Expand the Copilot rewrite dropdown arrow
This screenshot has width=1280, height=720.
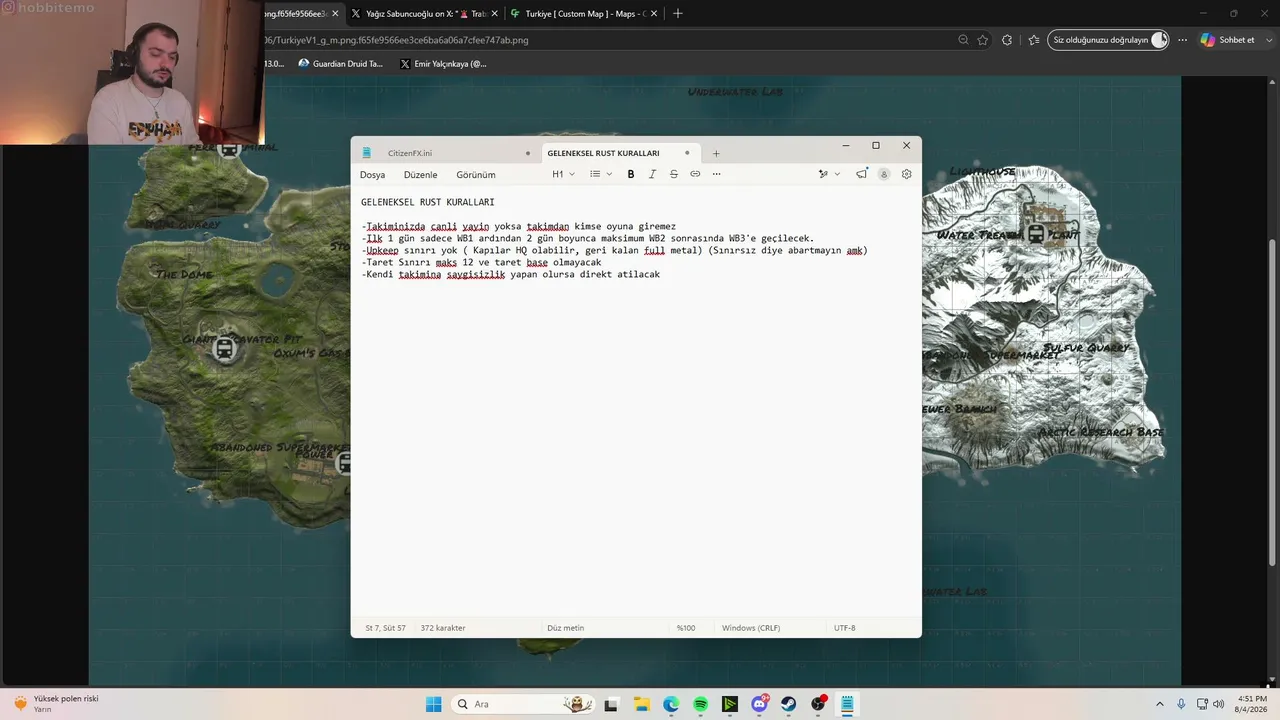click(837, 174)
